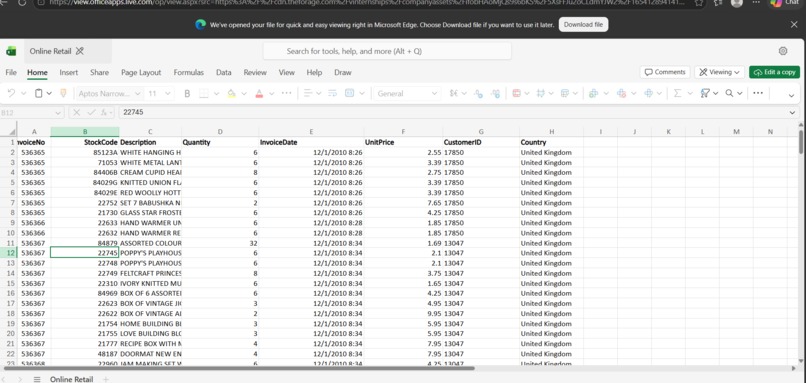
Task: Switch to the Page Layout tab
Action: click(x=141, y=72)
